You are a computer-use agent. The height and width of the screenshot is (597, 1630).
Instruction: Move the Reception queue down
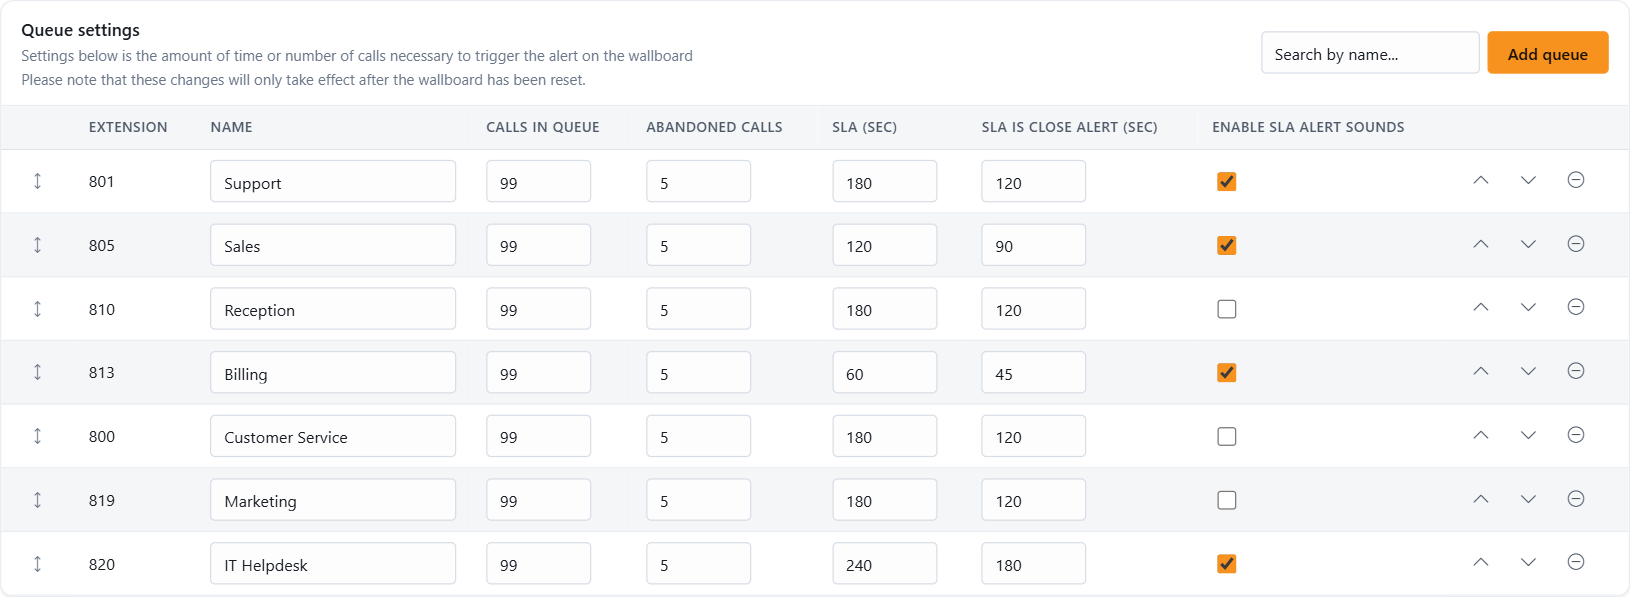1528,308
